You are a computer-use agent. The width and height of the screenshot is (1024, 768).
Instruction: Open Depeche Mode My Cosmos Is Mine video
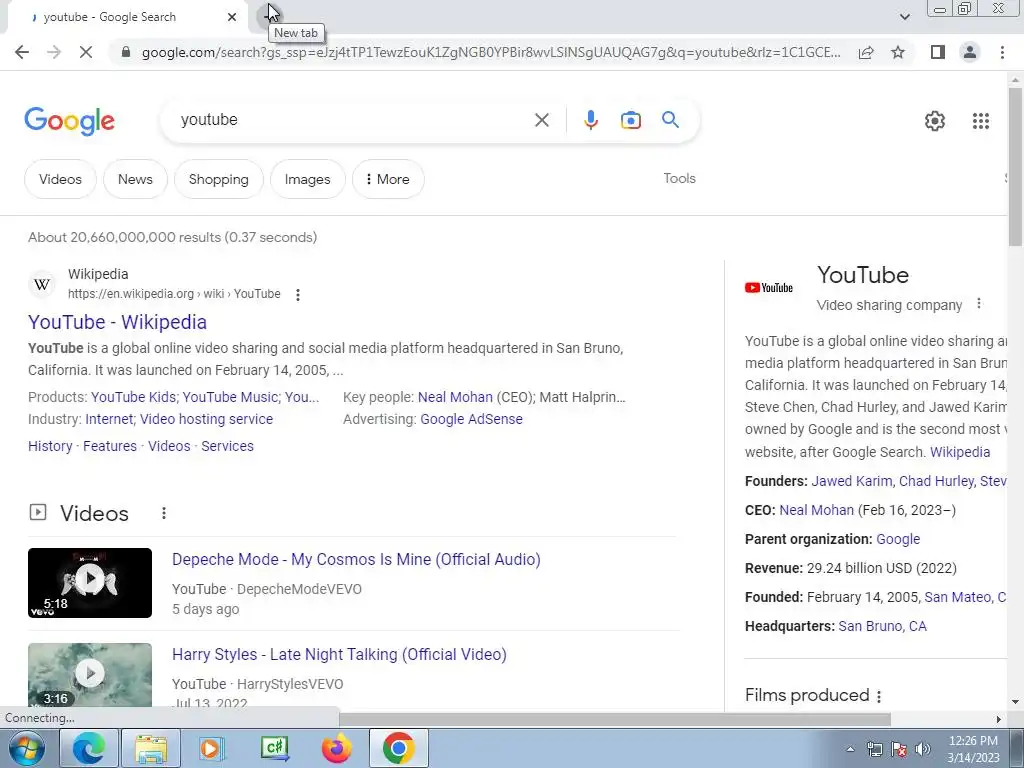click(x=356, y=560)
